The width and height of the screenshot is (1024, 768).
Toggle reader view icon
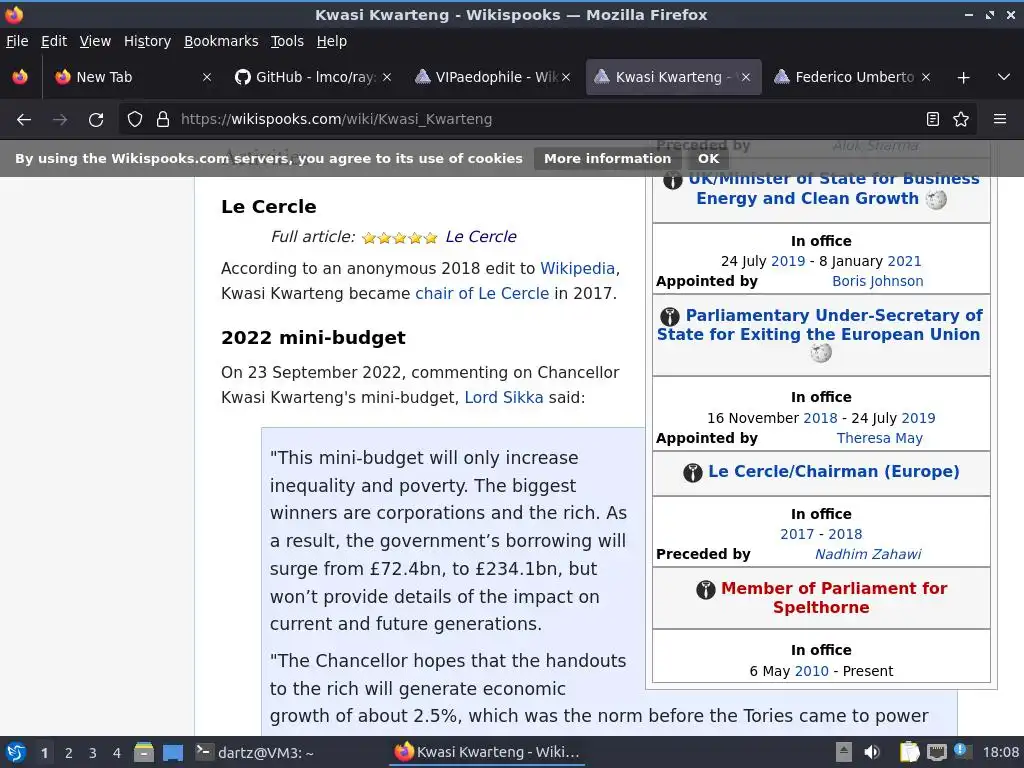[x=933, y=120]
